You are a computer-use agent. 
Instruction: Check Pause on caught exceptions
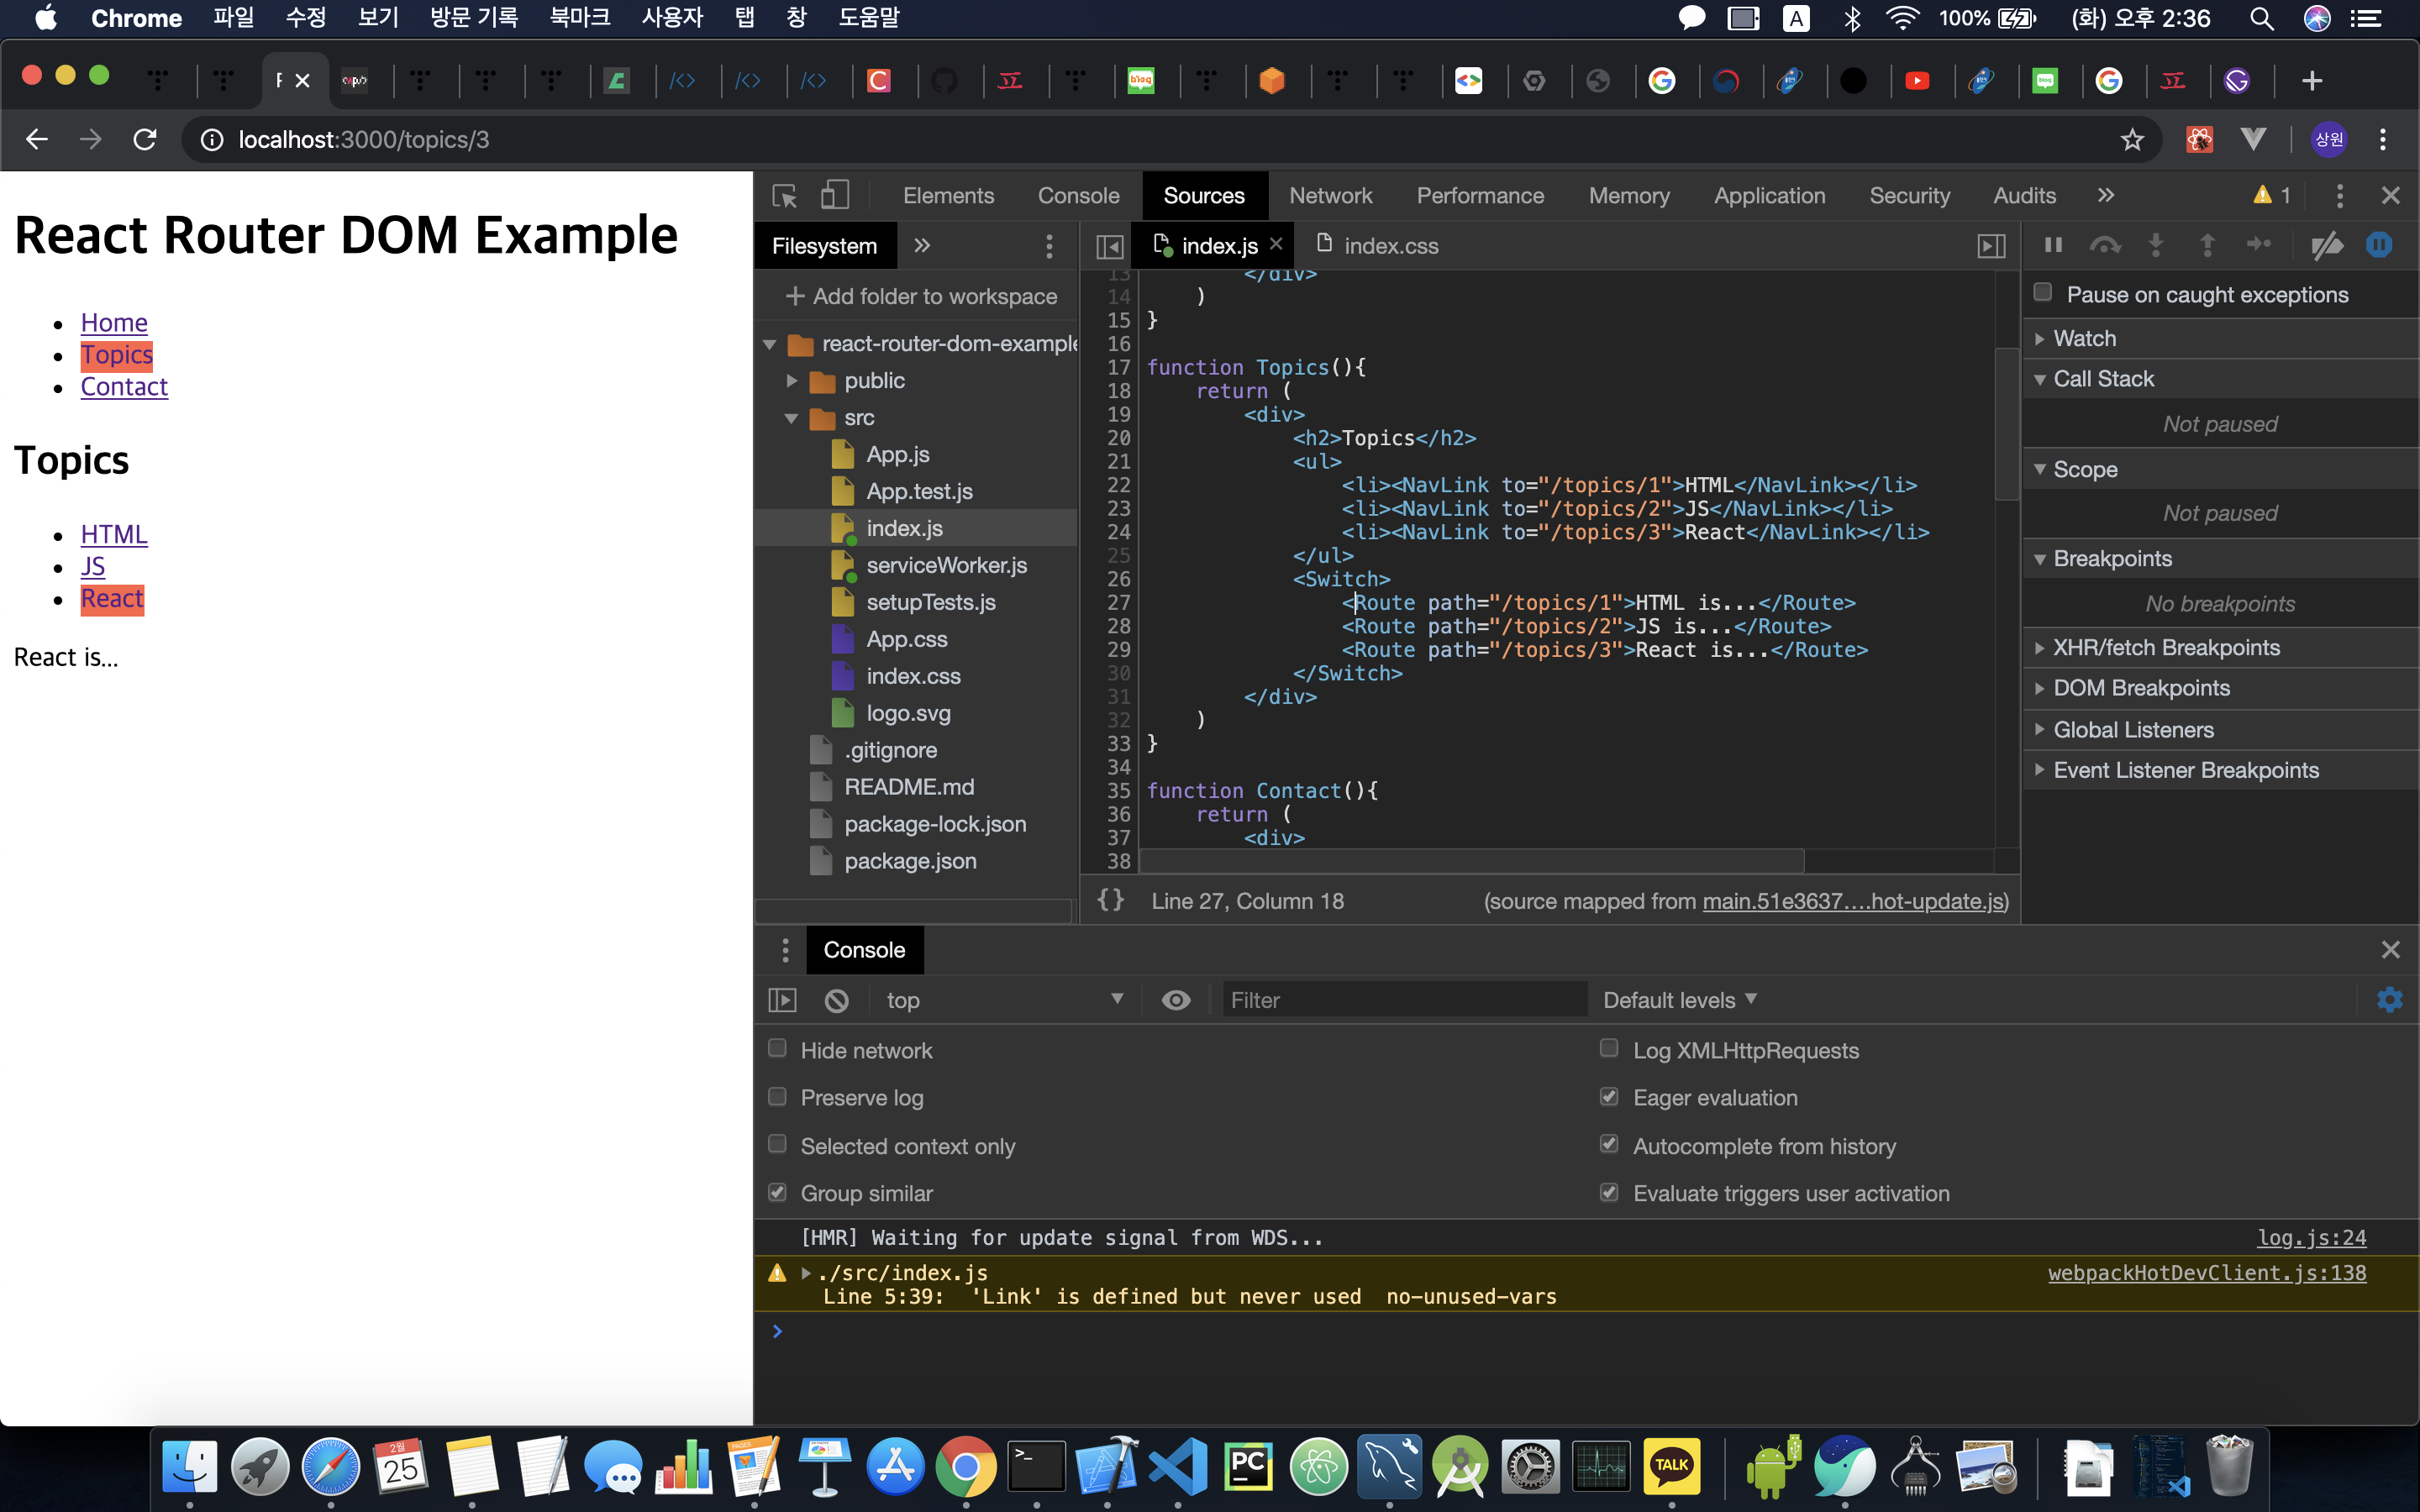(x=2043, y=293)
